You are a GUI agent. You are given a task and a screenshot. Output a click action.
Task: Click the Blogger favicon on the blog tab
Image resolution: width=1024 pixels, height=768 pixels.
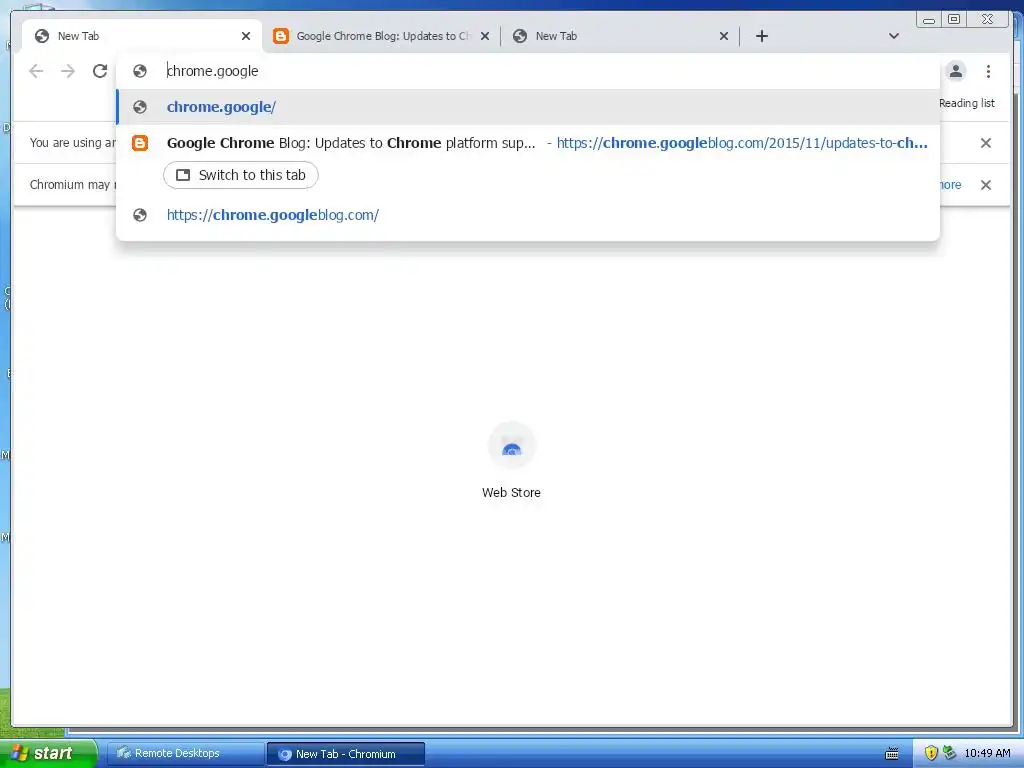coord(281,36)
